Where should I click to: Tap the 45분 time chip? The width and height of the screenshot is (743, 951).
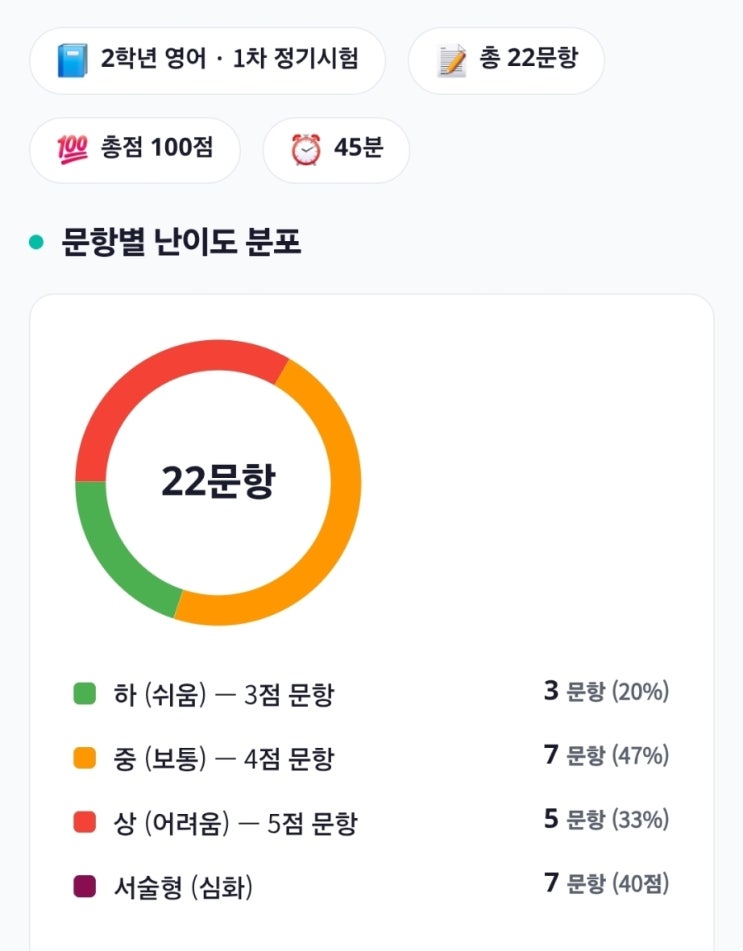[x=336, y=150]
